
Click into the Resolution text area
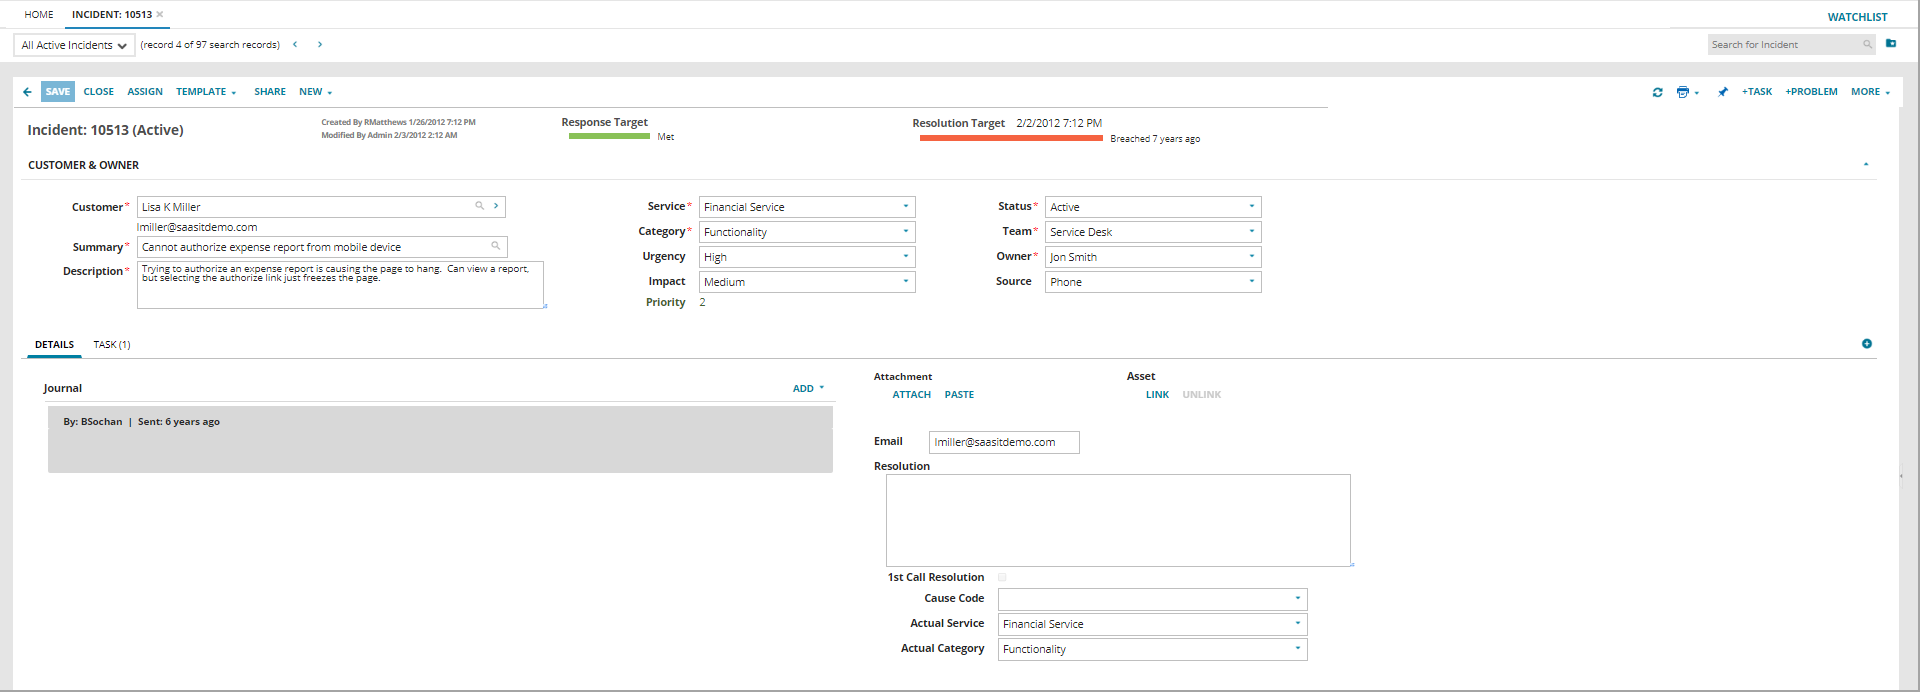pyautogui.click(x=1117, y=520)
